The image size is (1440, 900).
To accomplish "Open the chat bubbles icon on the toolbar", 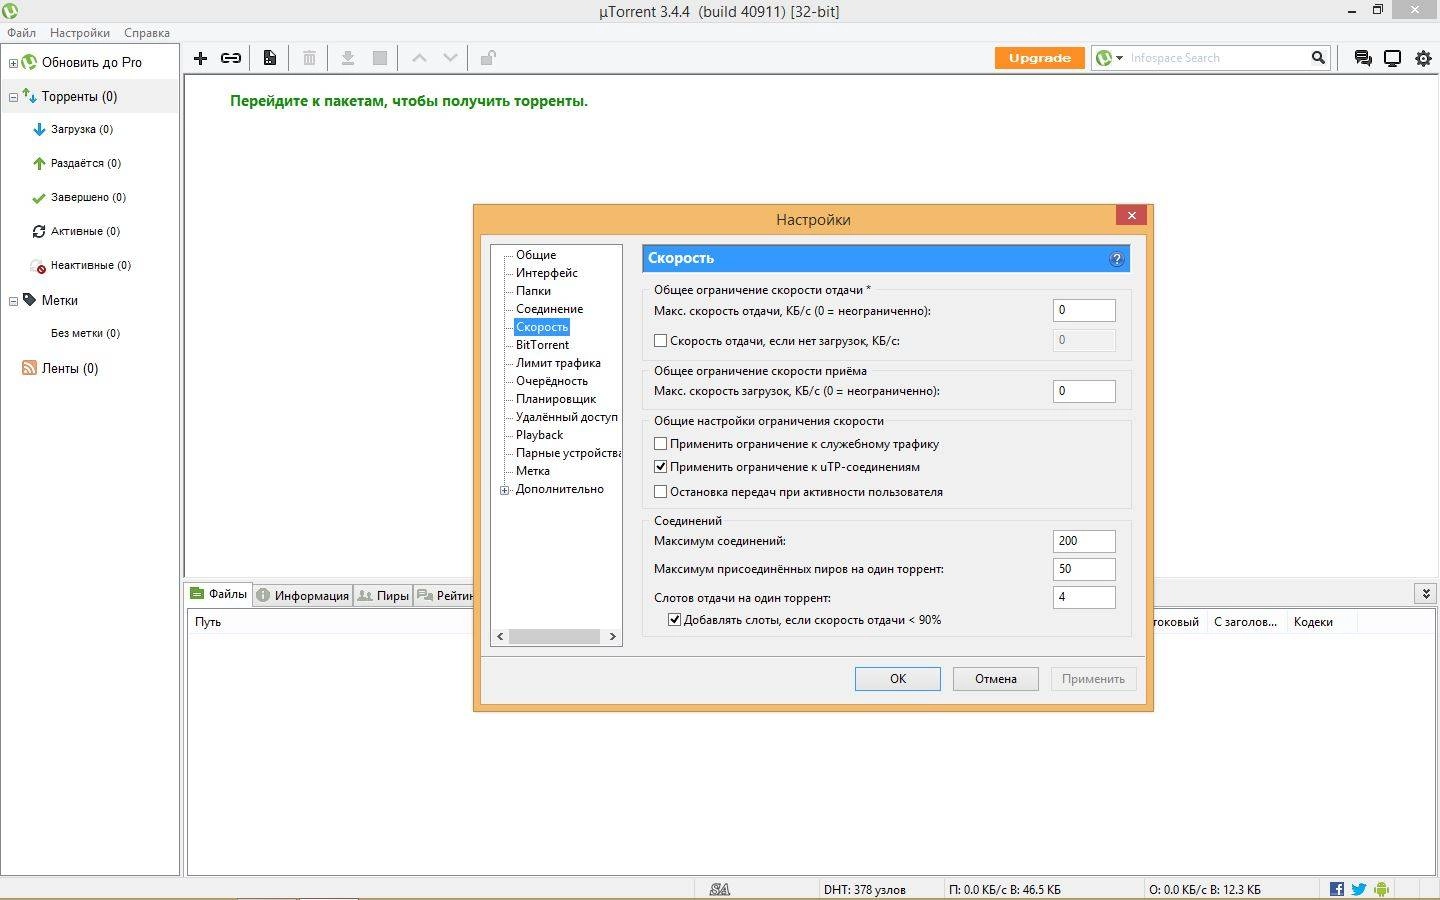I will point(1362,58).
